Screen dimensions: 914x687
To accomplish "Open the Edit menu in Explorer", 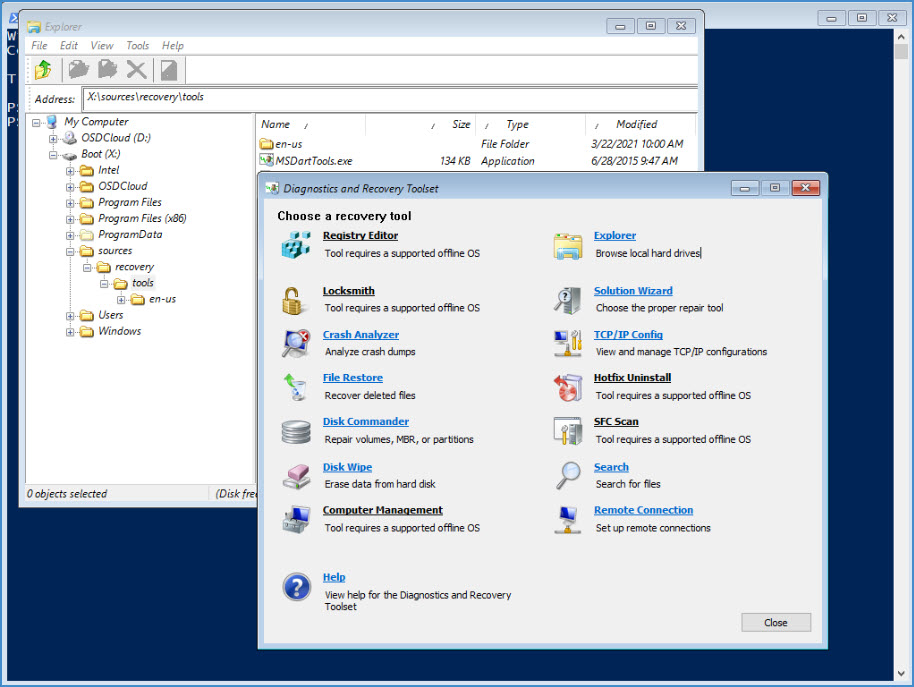I will point(68,45).
